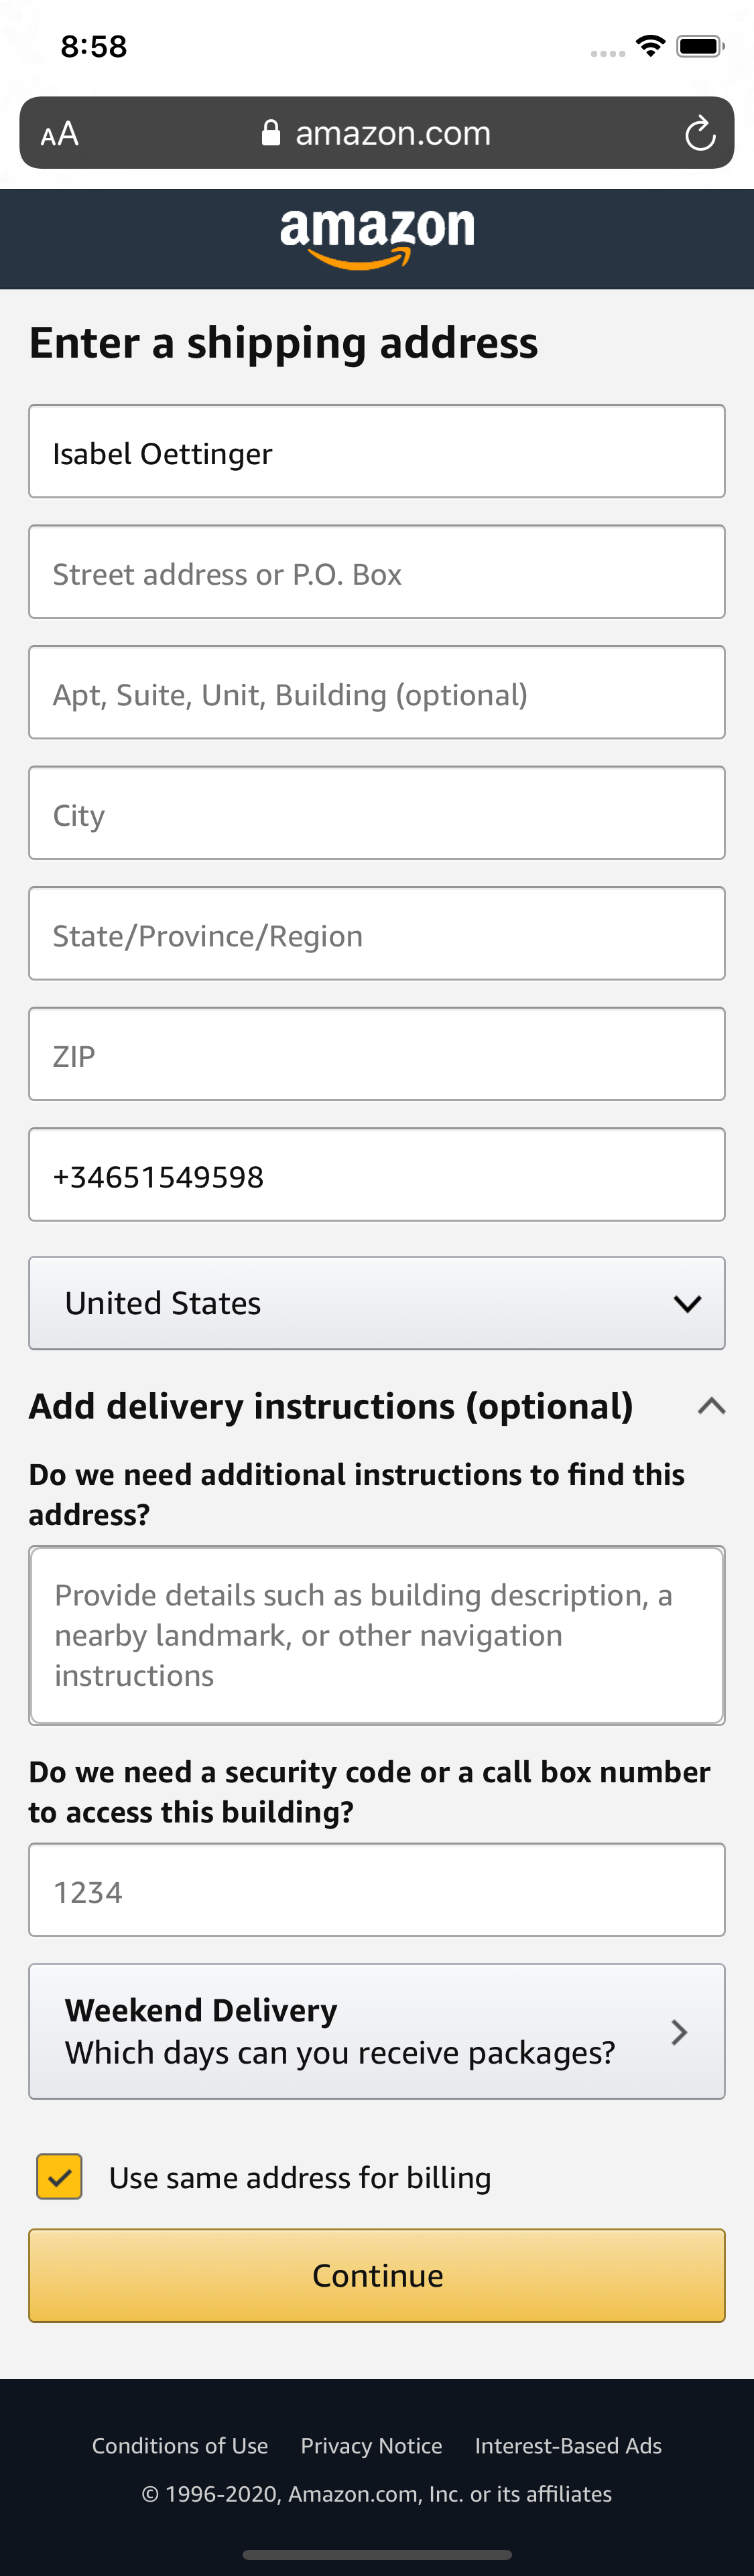This screenshot has width=754, height=2576.
Task: Tap the Wi-Fi status icon
Action: 651,45
